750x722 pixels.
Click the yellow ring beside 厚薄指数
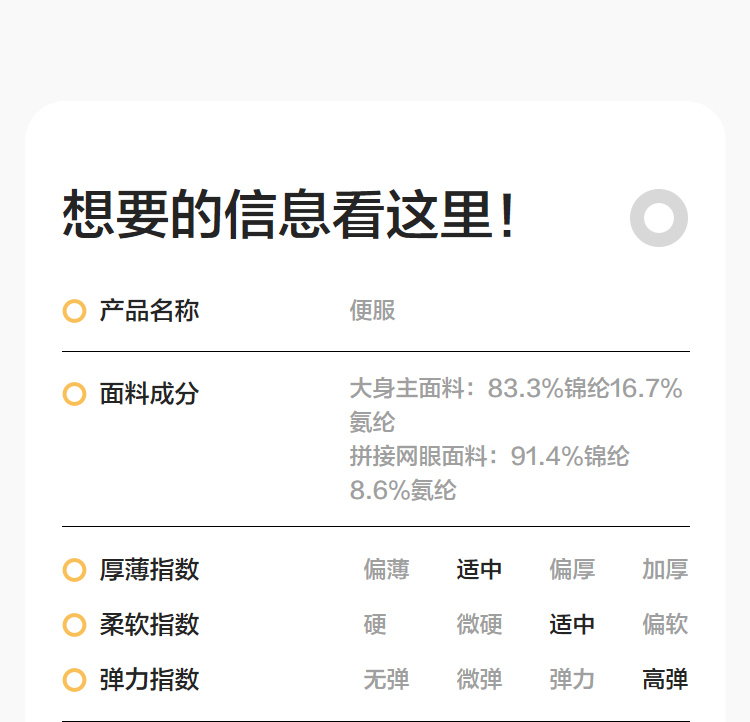74,570
